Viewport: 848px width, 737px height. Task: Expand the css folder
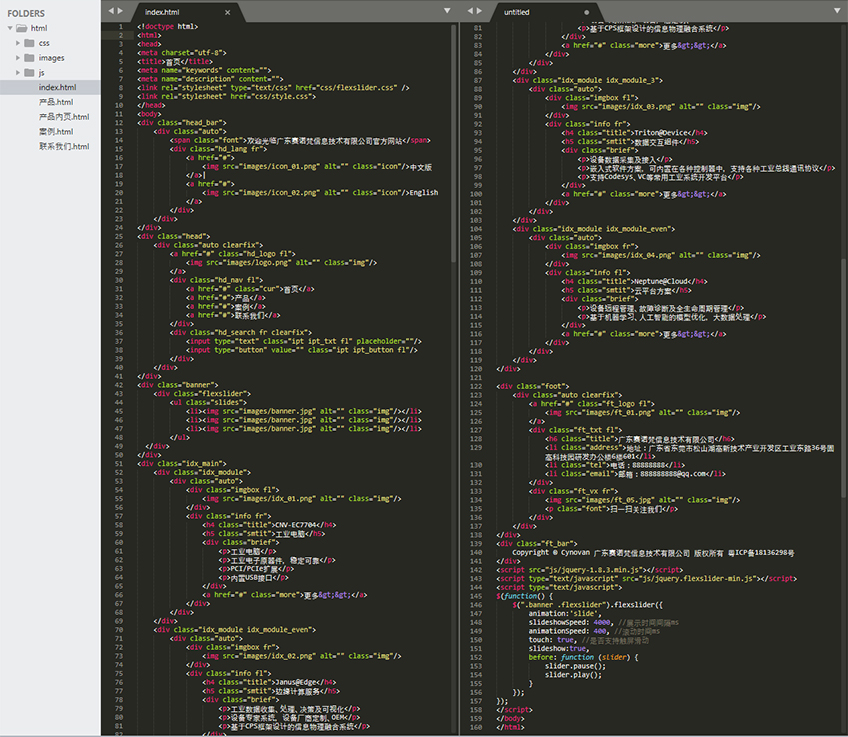coord(18,43)
